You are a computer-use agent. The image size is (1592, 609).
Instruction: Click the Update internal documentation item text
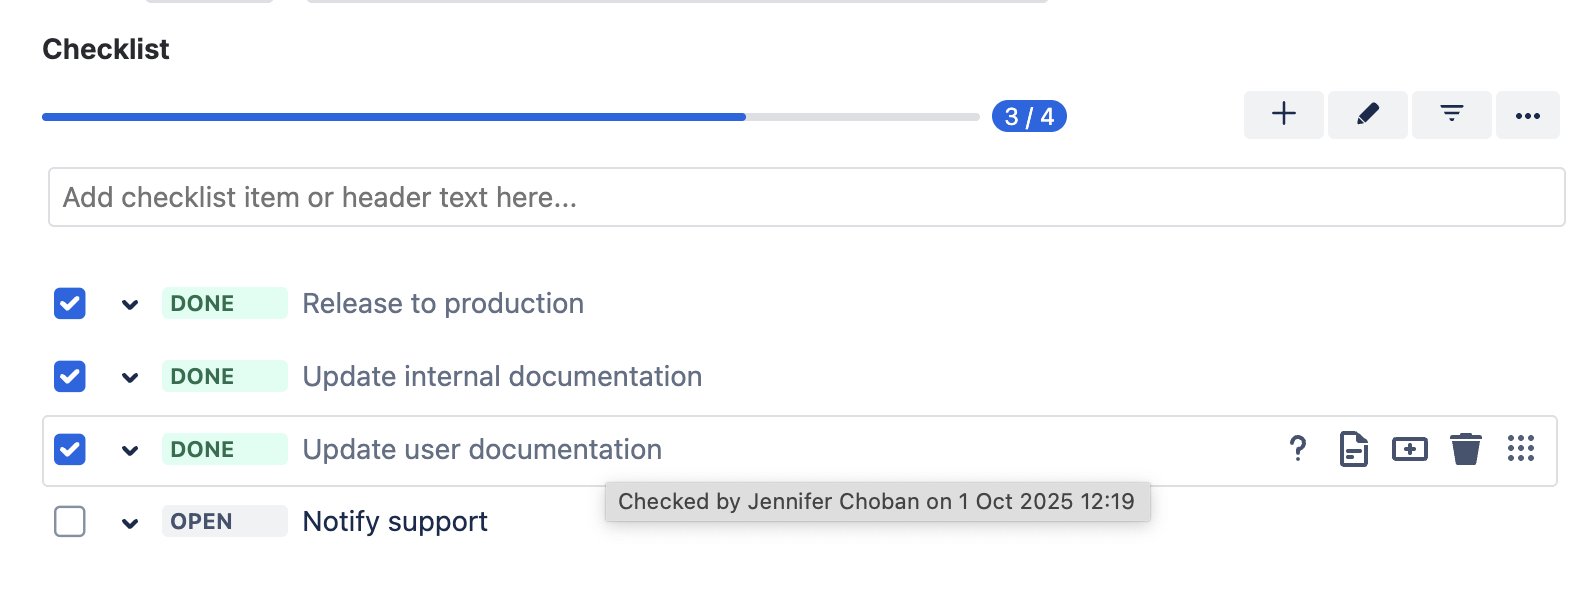[x=502, y=376]
